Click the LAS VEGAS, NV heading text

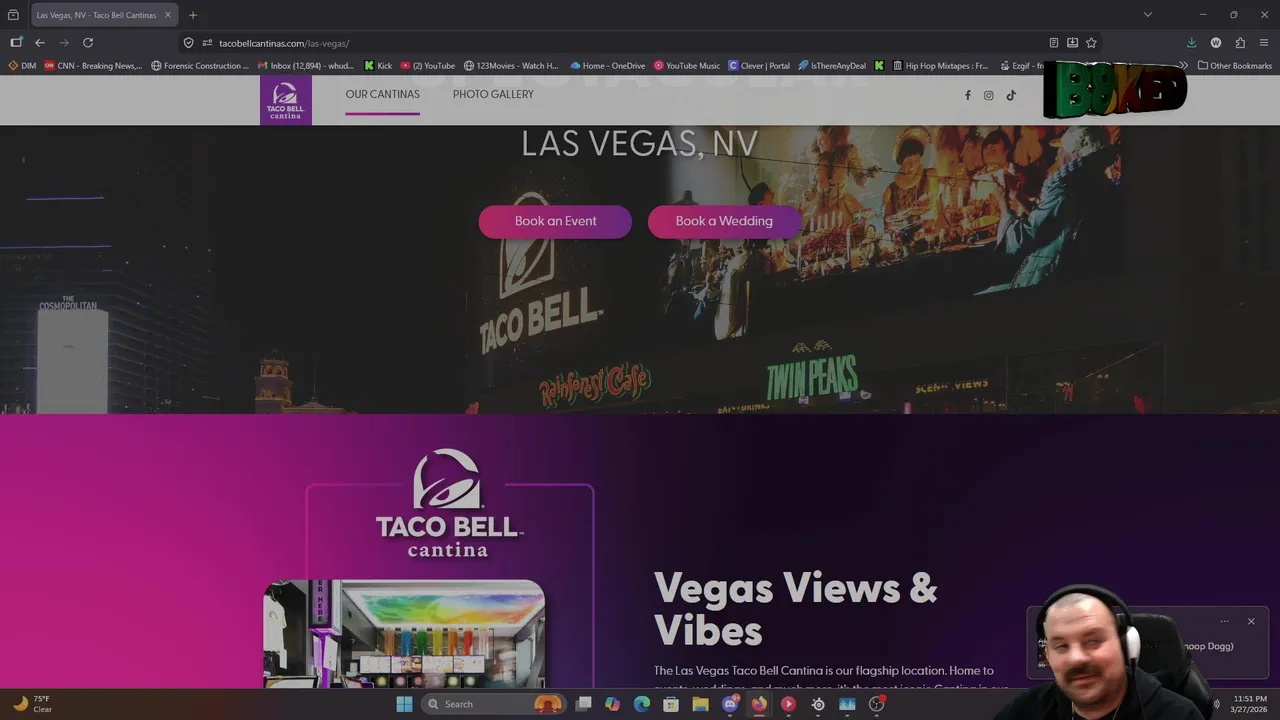[639, 143]
